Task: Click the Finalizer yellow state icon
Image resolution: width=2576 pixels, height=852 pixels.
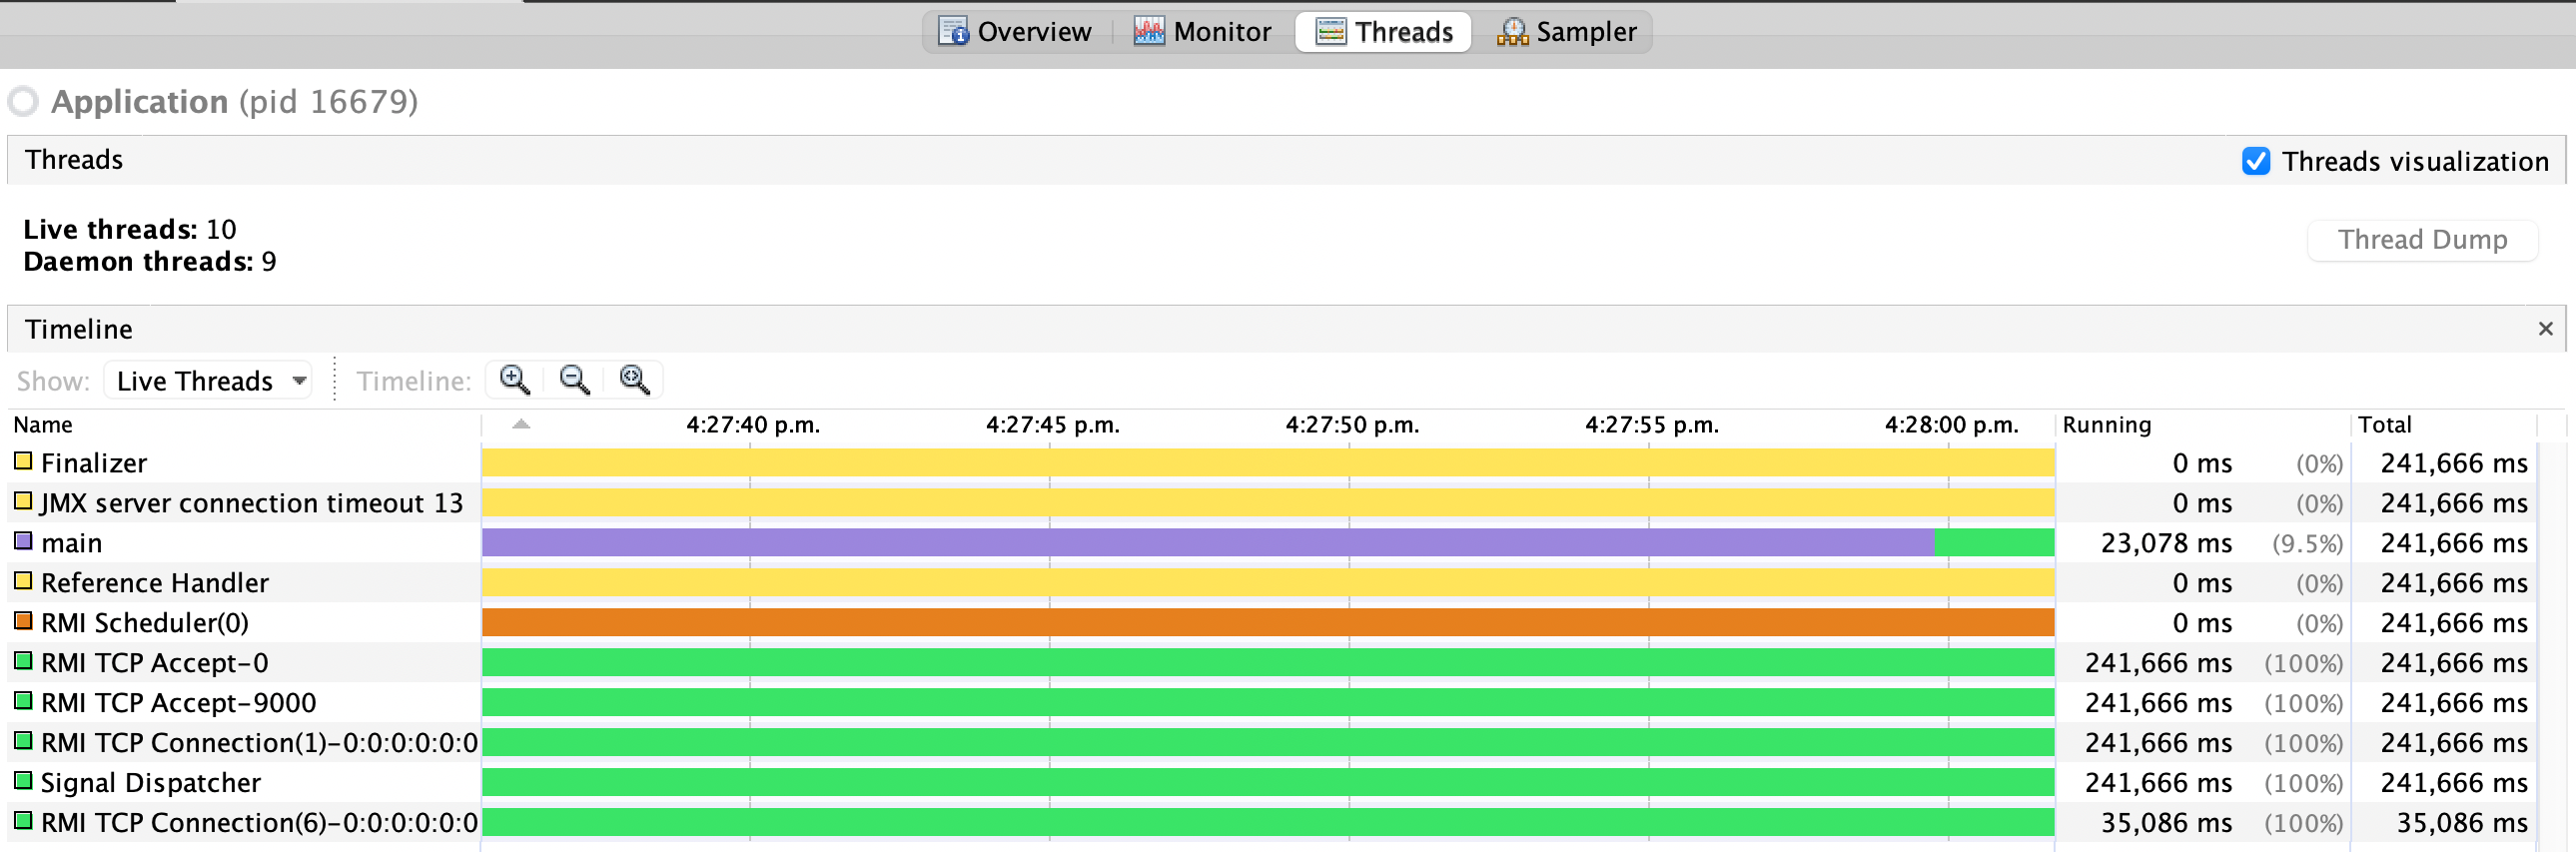Action: tap(23, 461)
